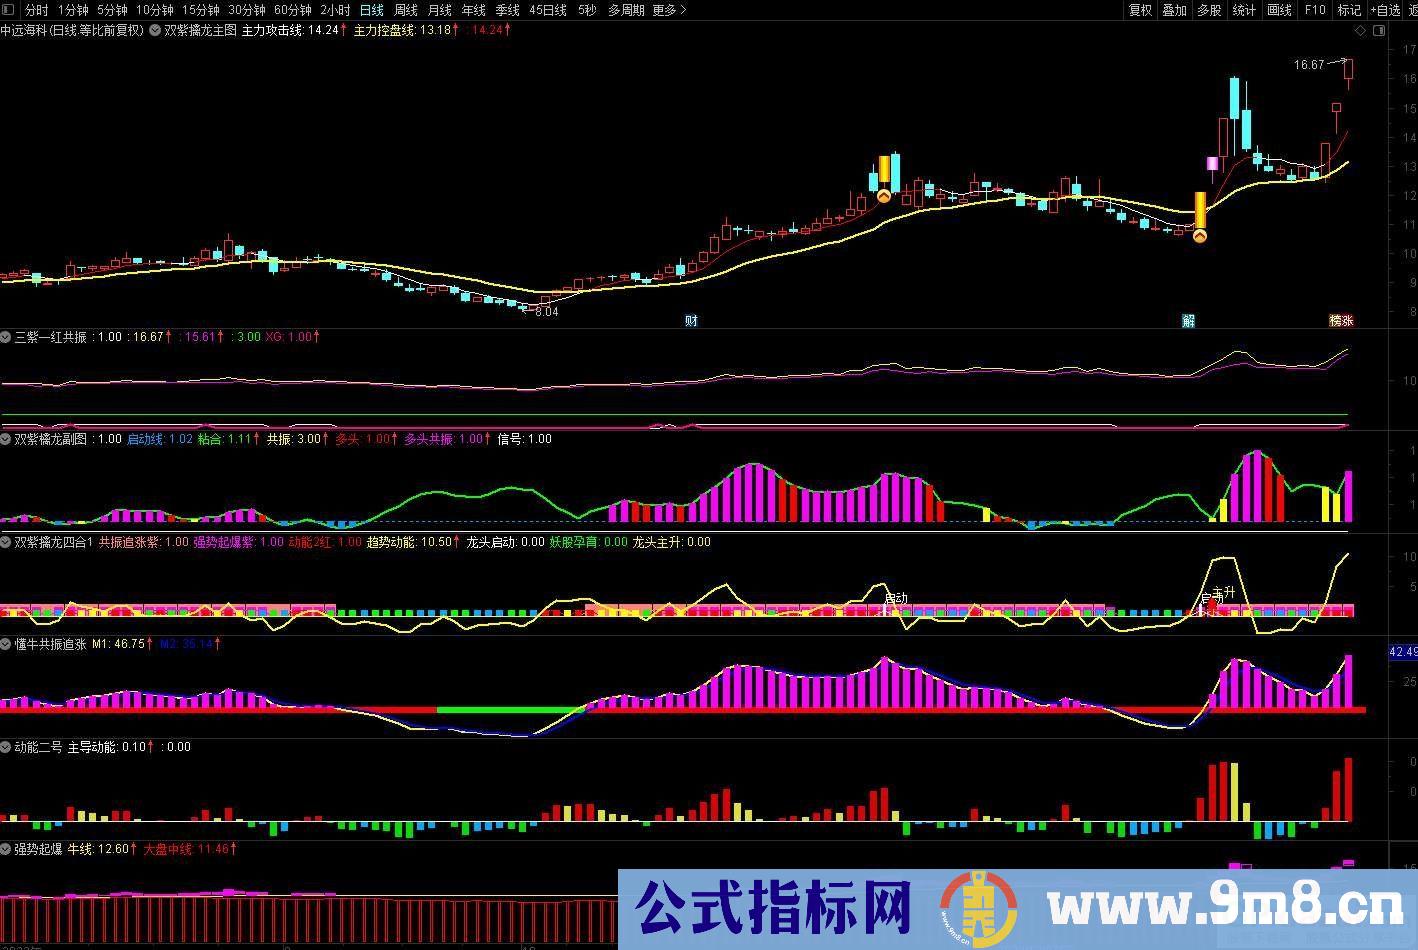Click the 启动线: 1.02 readout
The height and width of the screenshot is (950, 1418).
[x=160, y=439]
